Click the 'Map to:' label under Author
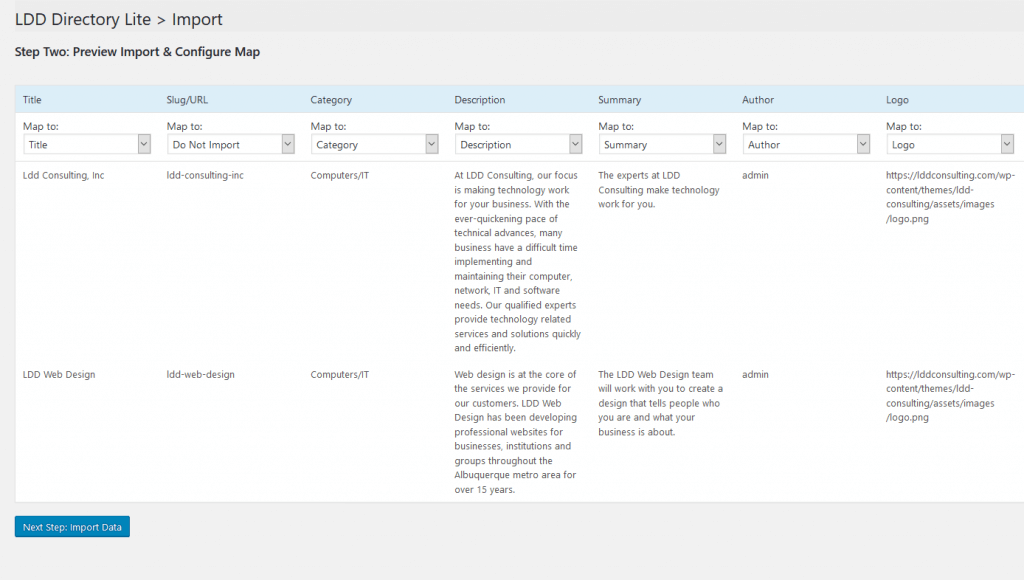Viewport: 1024px width, 580px height. click(x=760, y=126)
